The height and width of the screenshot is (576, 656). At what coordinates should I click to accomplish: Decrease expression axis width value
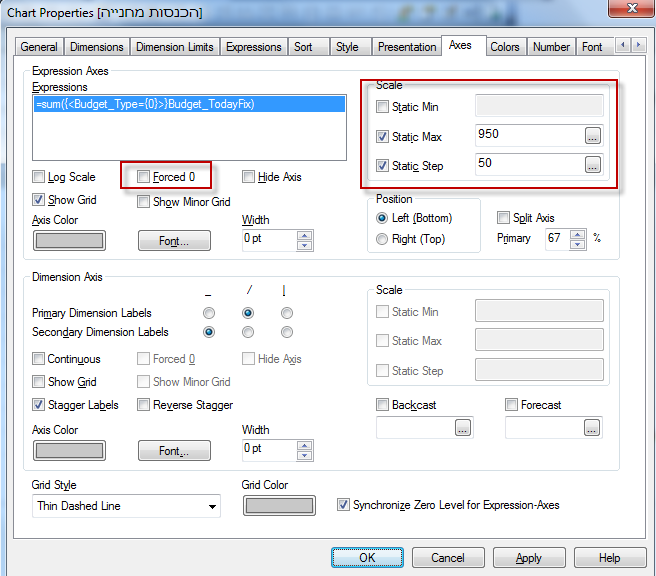[x=305, y=246]
